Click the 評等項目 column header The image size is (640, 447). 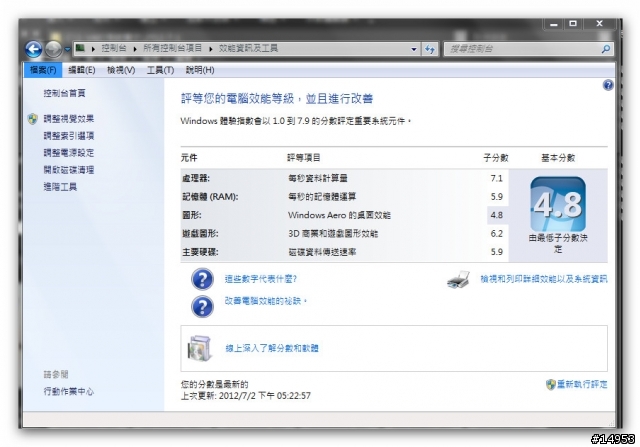click(304, 158)
